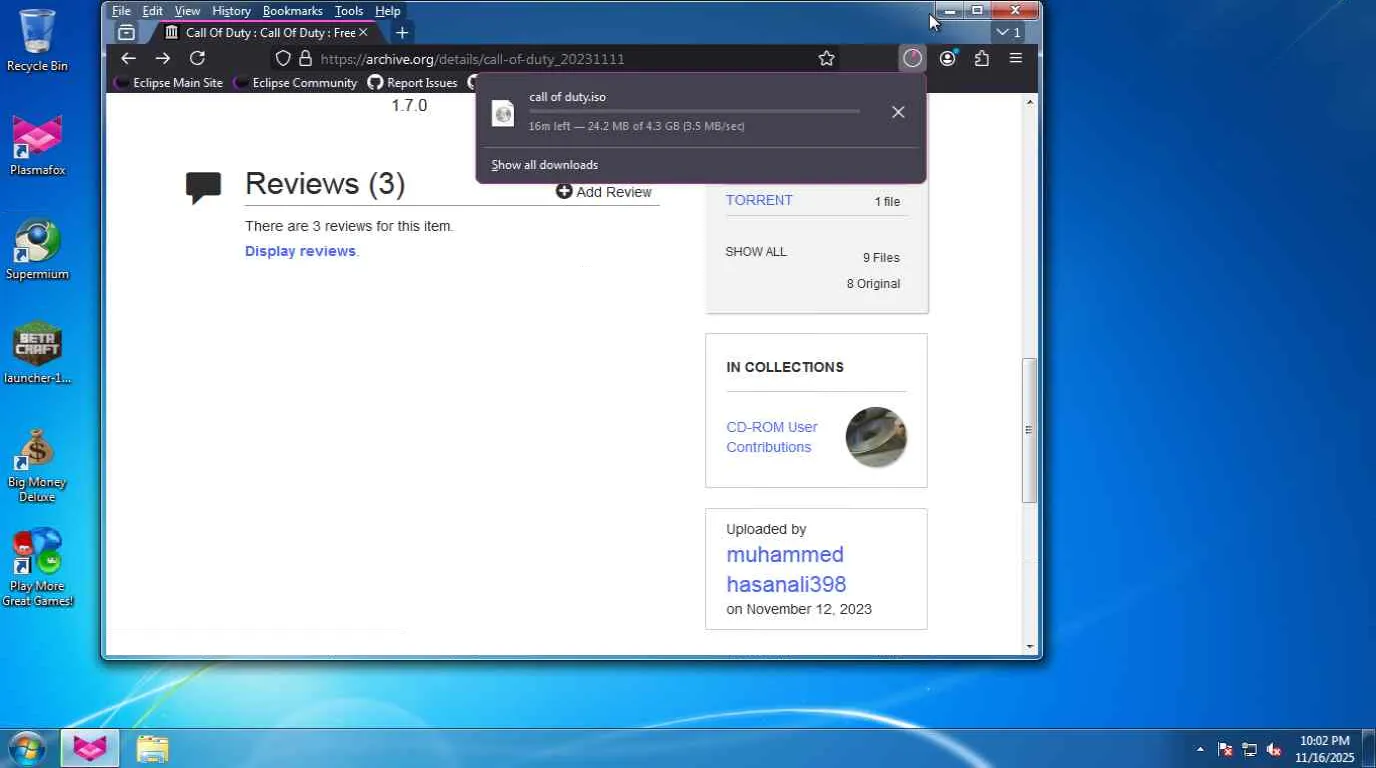Click the scrollbar down arrow
Screen dimensions: 1376x768
(x=1029, y=646)
